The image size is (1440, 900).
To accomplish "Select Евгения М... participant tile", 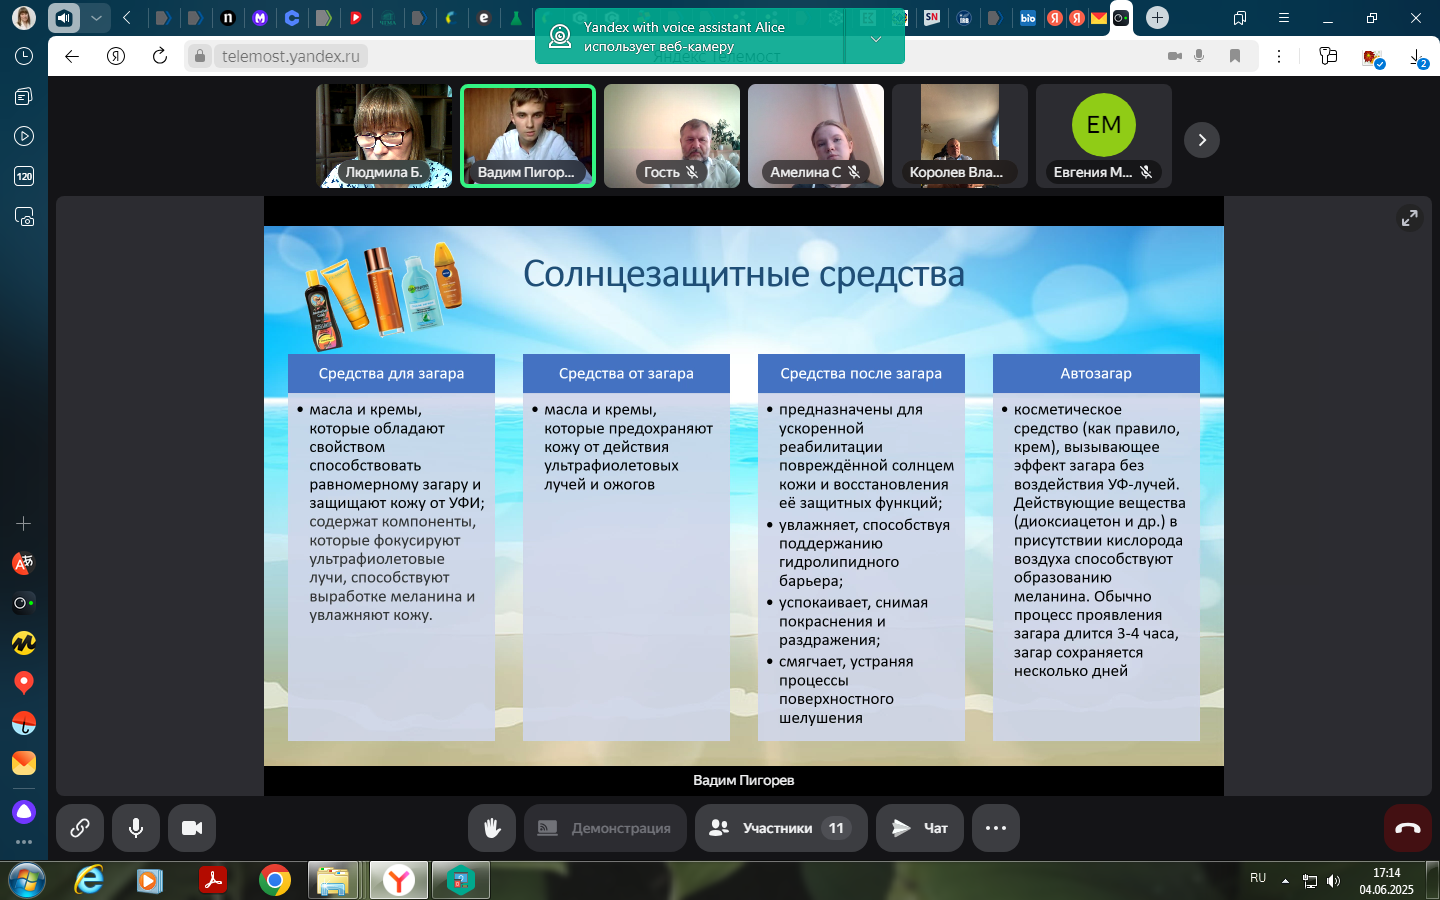I will (1104, 136).
